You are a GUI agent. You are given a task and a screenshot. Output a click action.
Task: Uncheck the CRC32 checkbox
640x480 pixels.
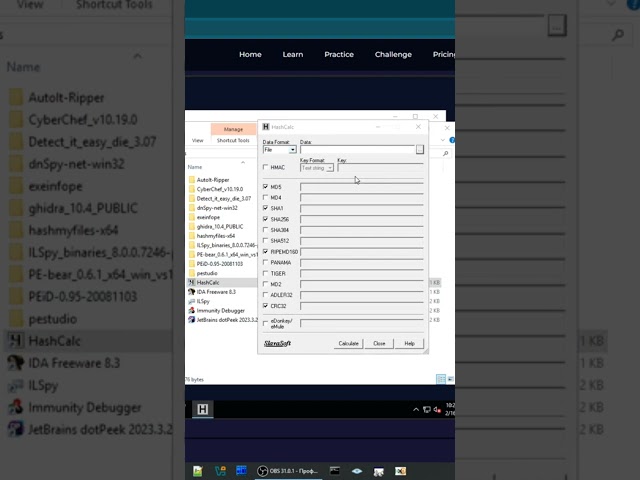266,306
